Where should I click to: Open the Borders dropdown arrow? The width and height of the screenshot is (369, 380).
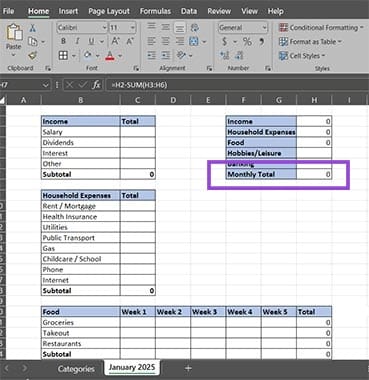pyautogui.click(x=74, y=56)
